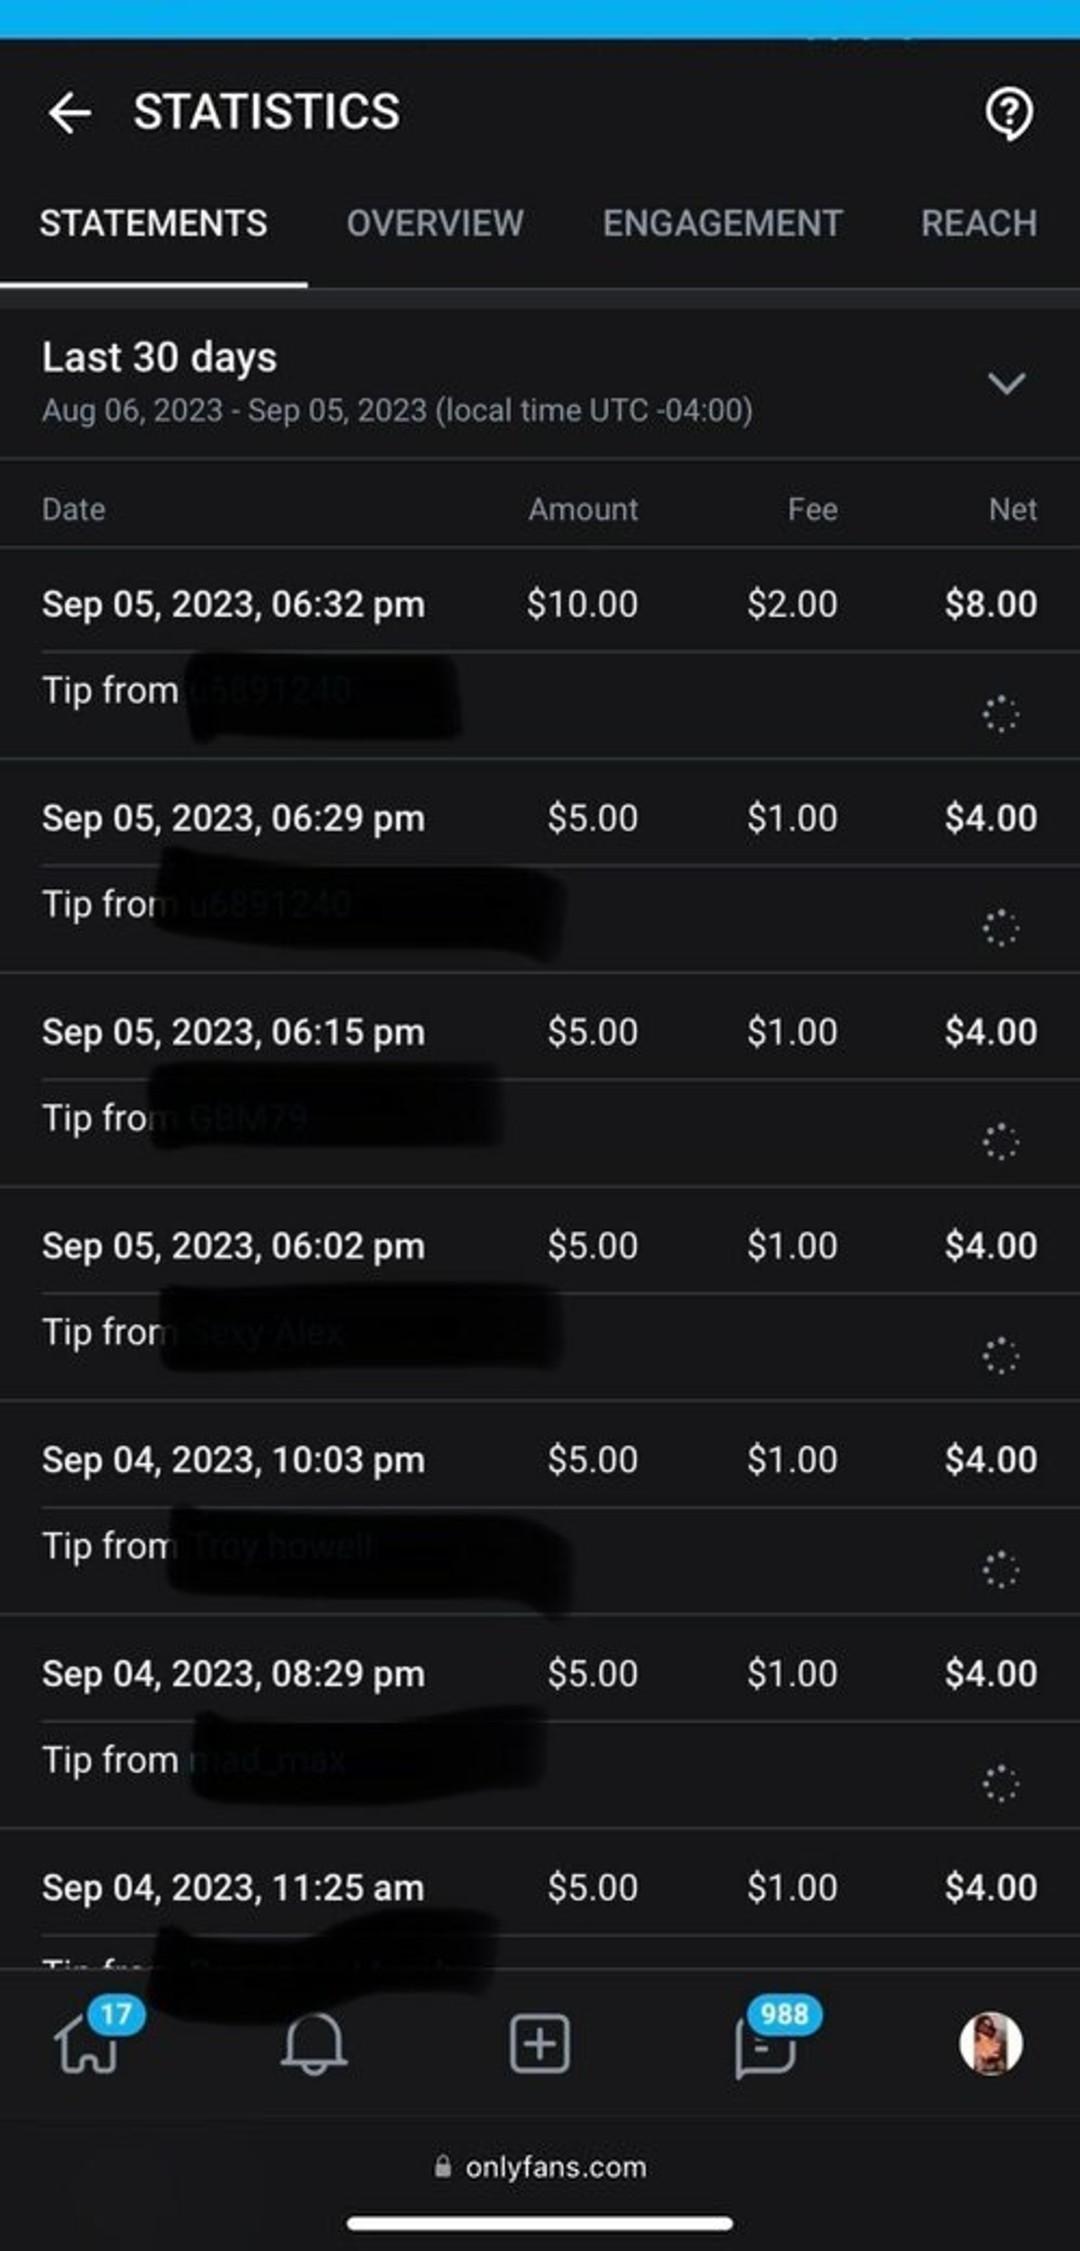
Task: Click the status icon for 06:32 pm tip
Action: pyautogui.click(x=1000, y=714)
